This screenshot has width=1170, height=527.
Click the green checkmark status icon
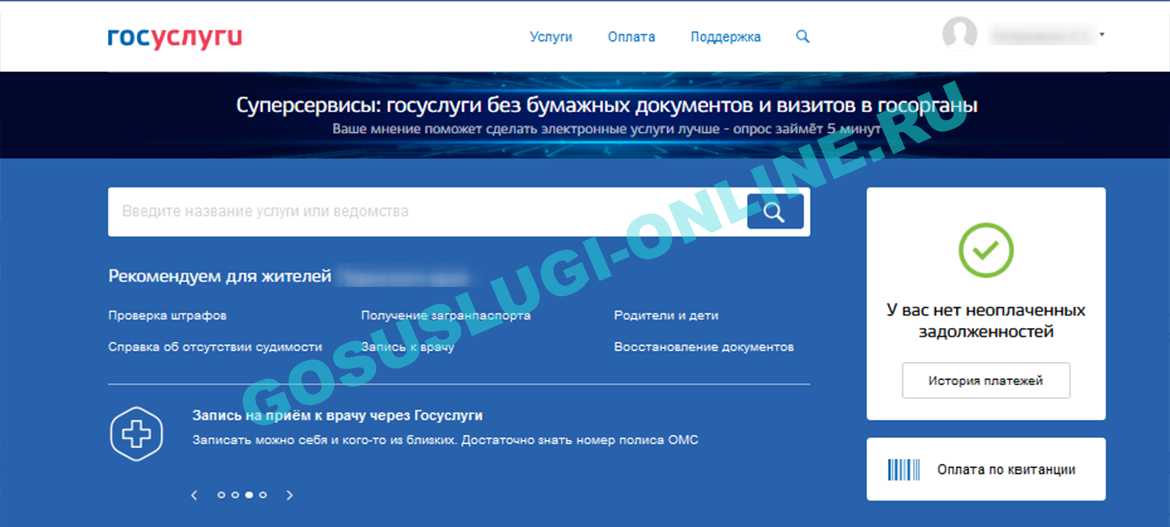[986, 250]
